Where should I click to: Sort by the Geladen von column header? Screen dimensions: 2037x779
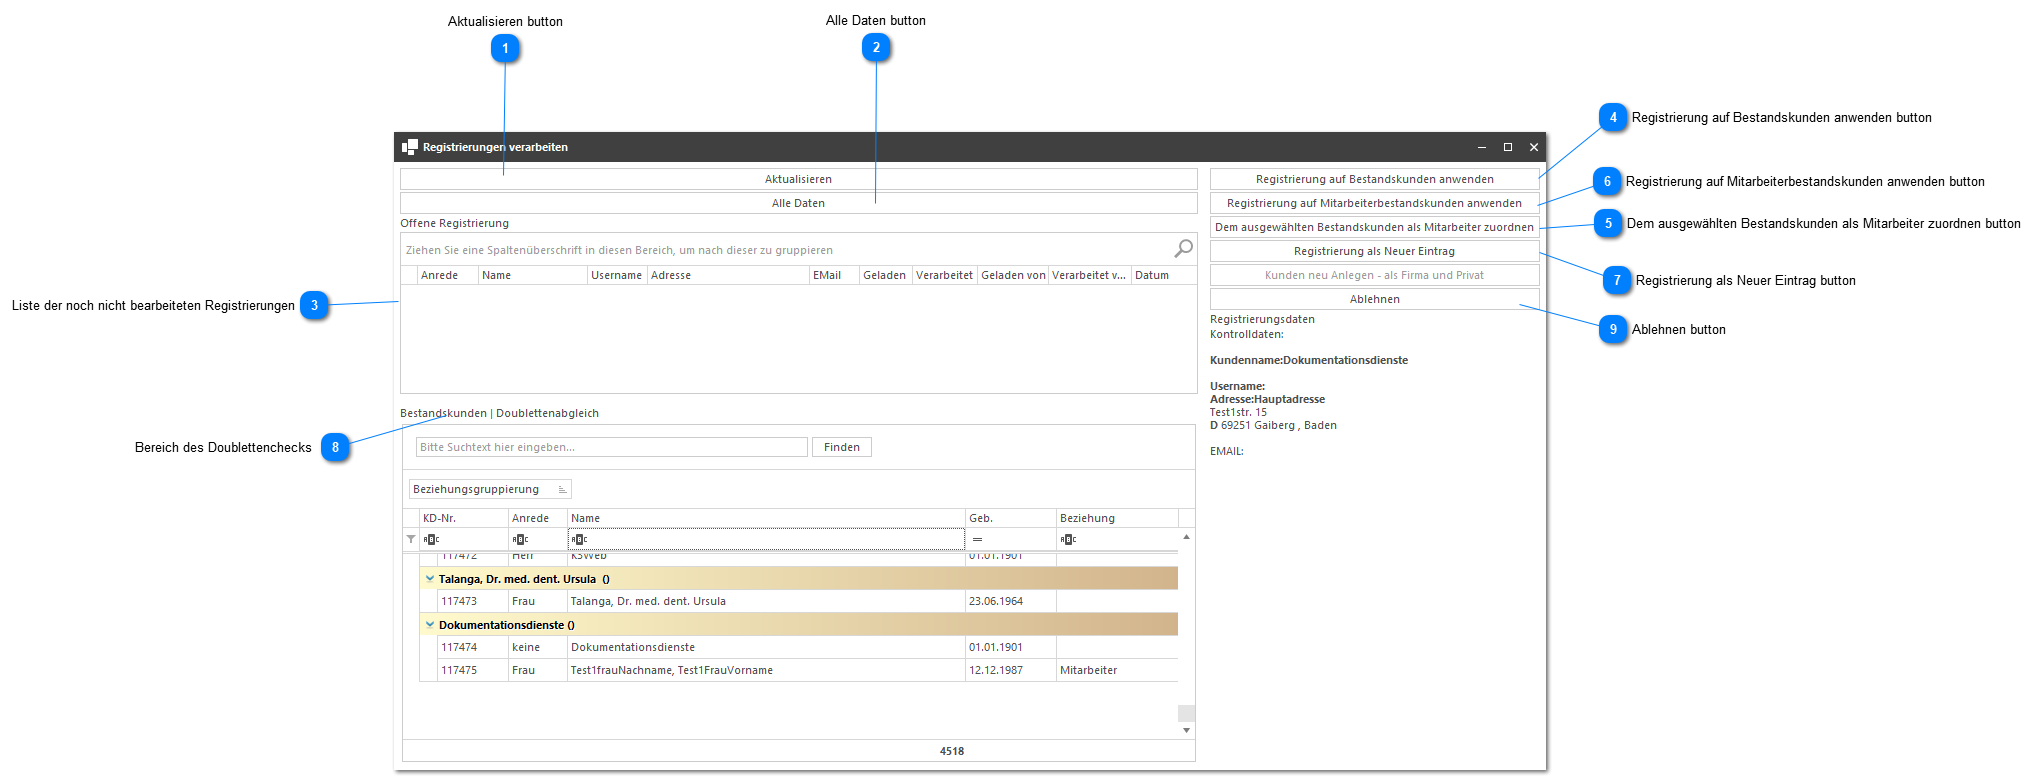1013,275
